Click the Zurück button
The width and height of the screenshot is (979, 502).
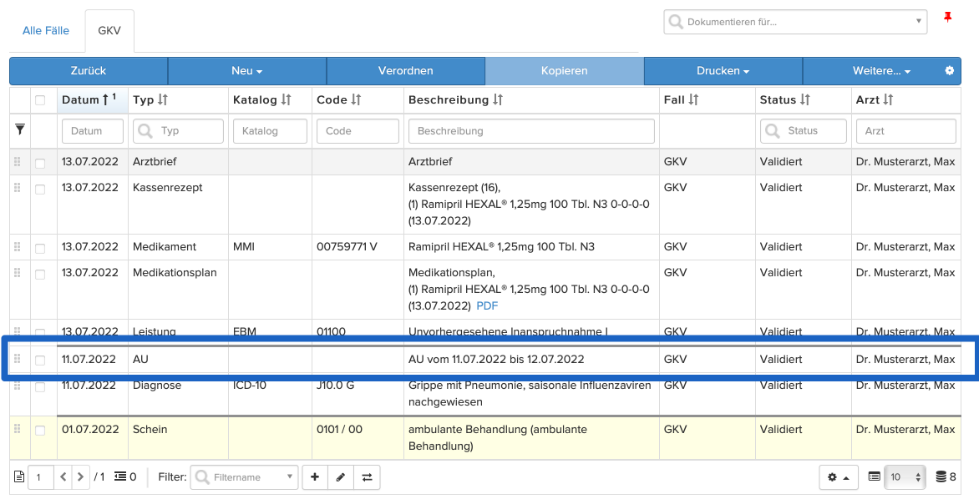click(89, 71)
